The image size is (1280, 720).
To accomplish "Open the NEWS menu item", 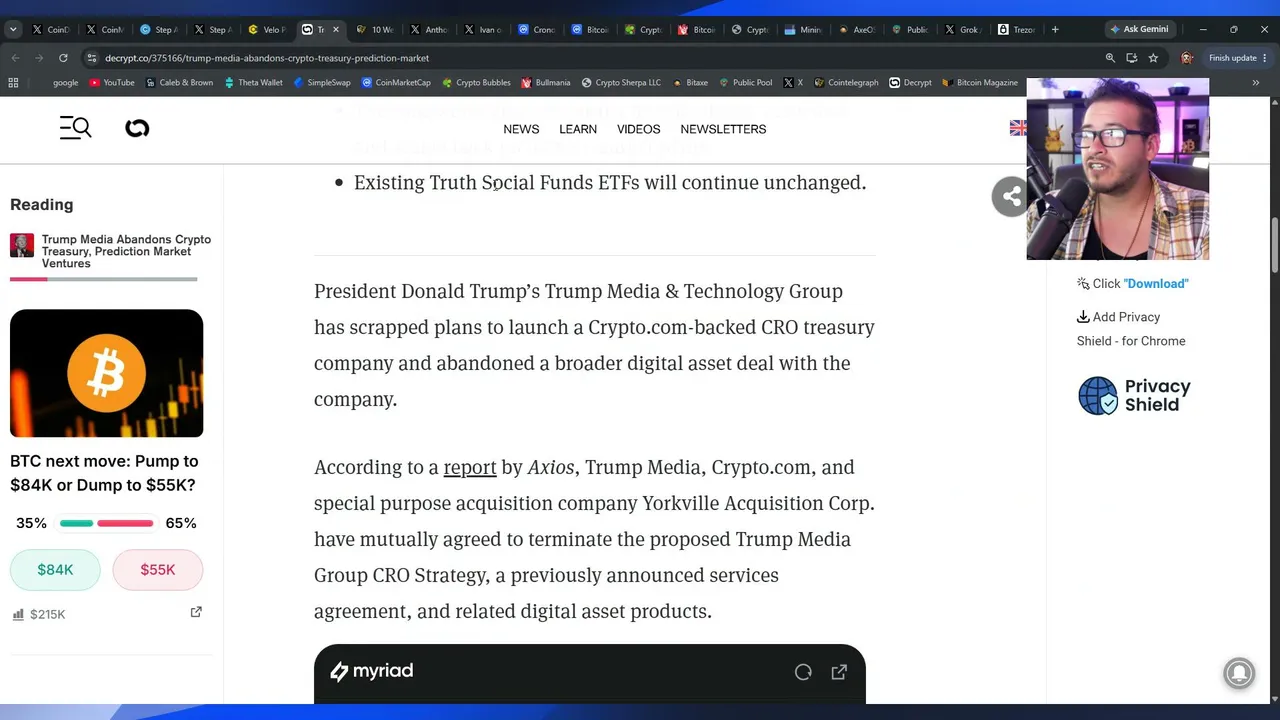I will [521, 129].
